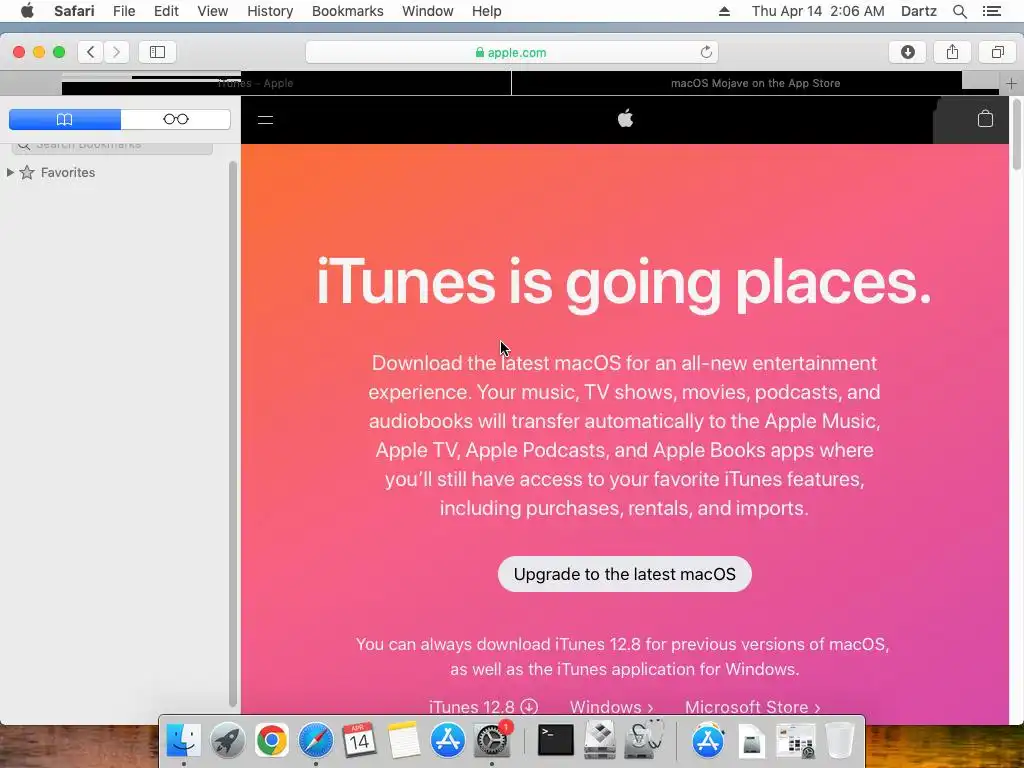Click the Dartz user menu

(918, 11)
